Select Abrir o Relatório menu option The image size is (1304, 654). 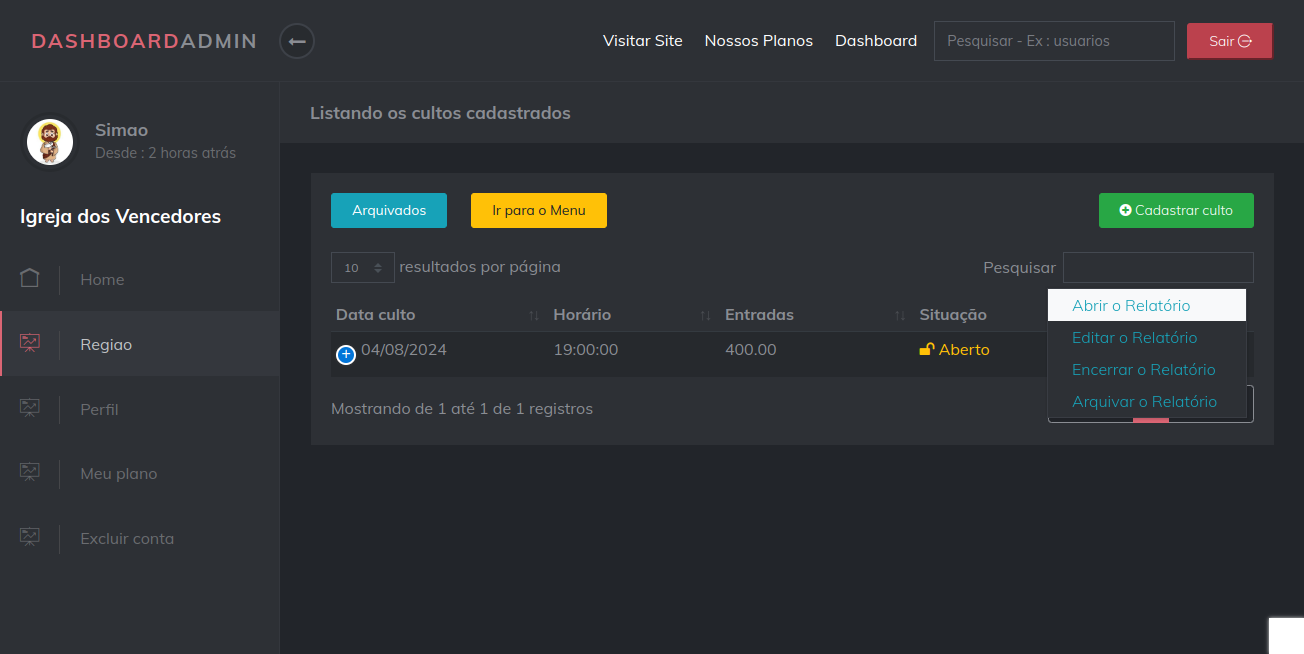(1131, 305)
